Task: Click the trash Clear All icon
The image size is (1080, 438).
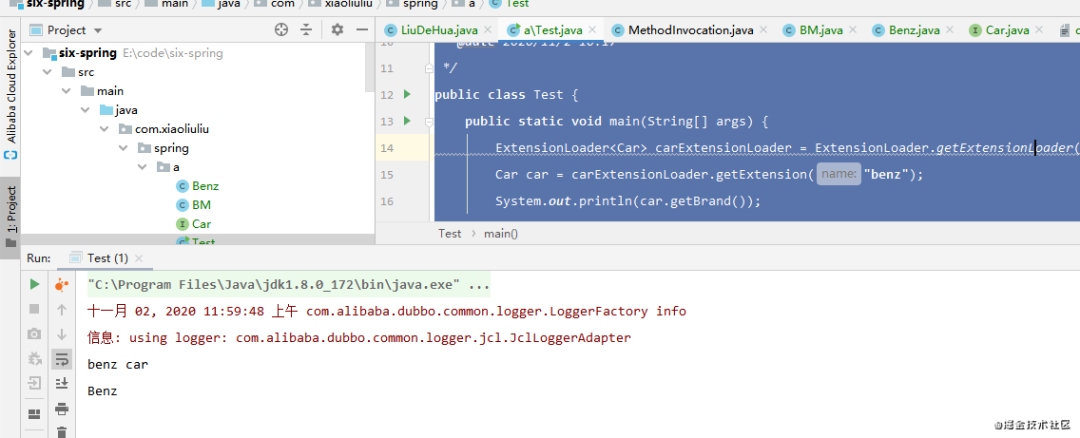Action: pos(61,432)
